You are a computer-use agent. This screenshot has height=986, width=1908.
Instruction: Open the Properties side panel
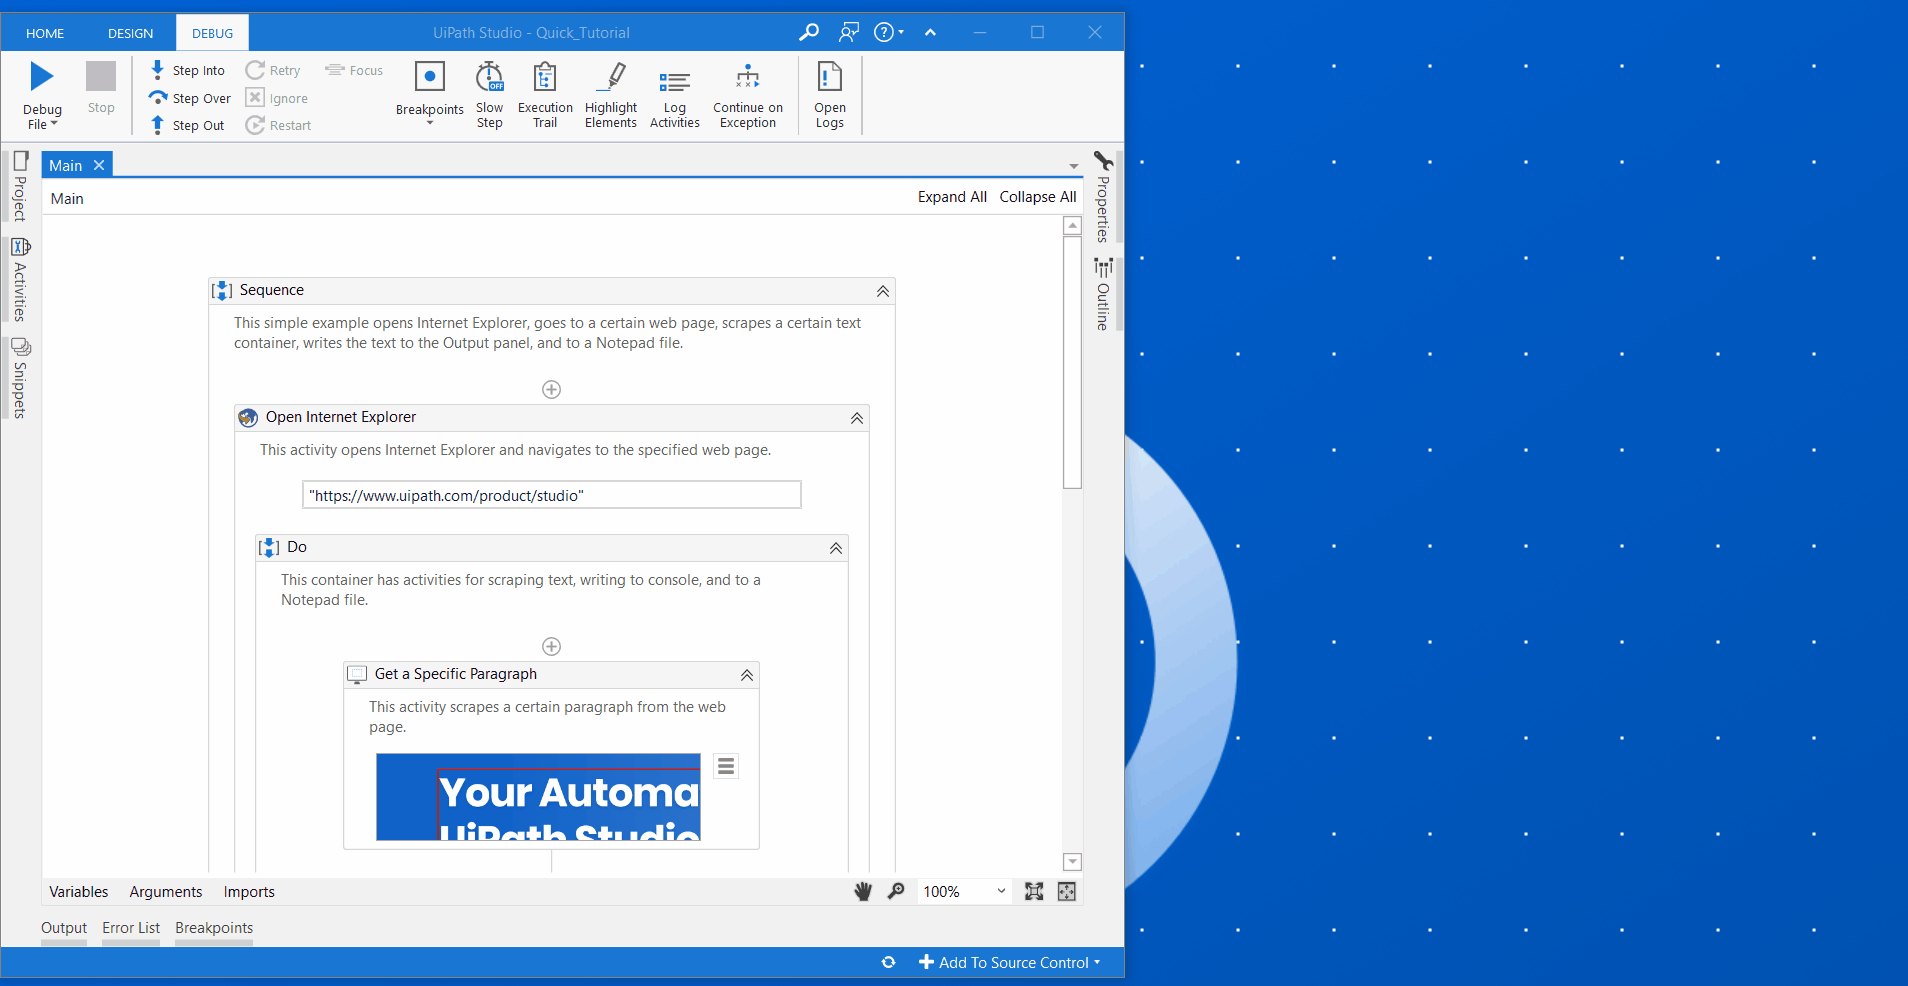pyautogui.click(x=1103, y=197)
